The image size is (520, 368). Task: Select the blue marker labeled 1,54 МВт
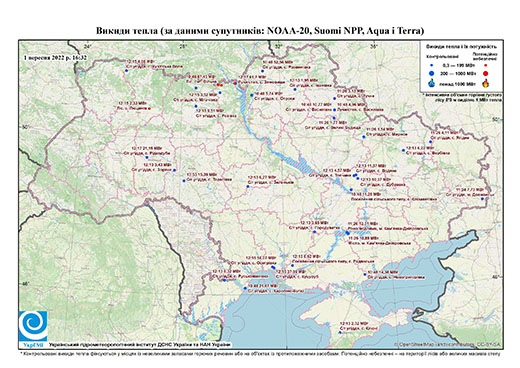point(364,137)
